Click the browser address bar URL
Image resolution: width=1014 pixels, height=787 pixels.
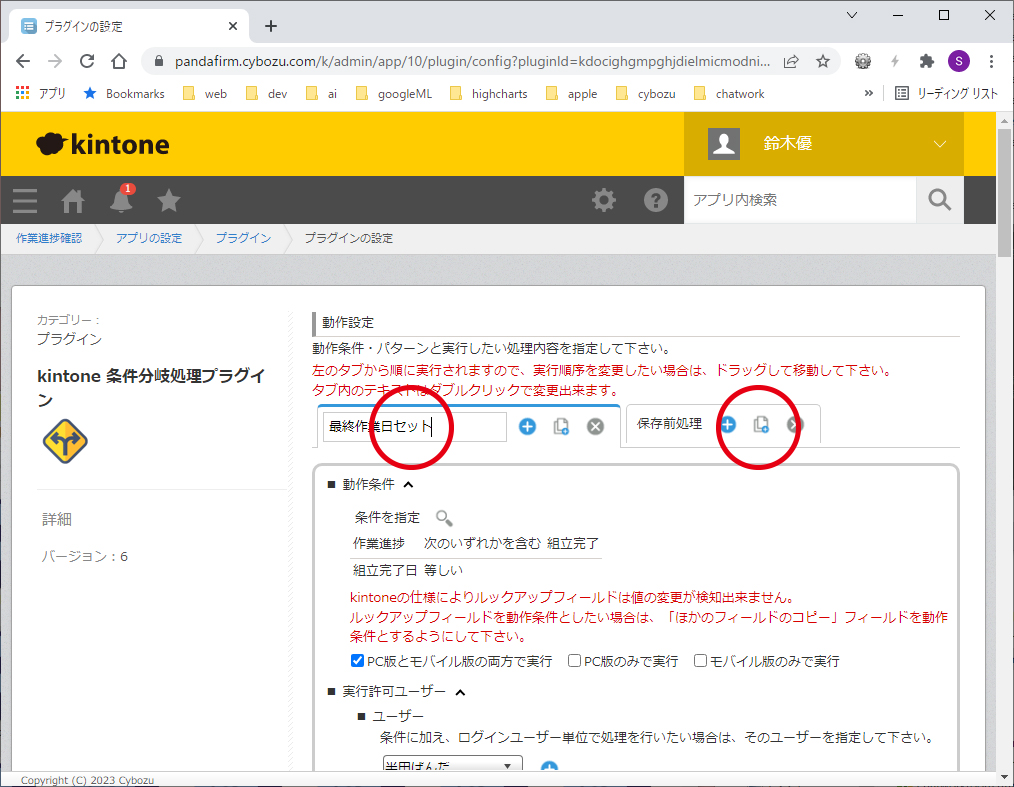pyautogui.click(x=472, y=61)
